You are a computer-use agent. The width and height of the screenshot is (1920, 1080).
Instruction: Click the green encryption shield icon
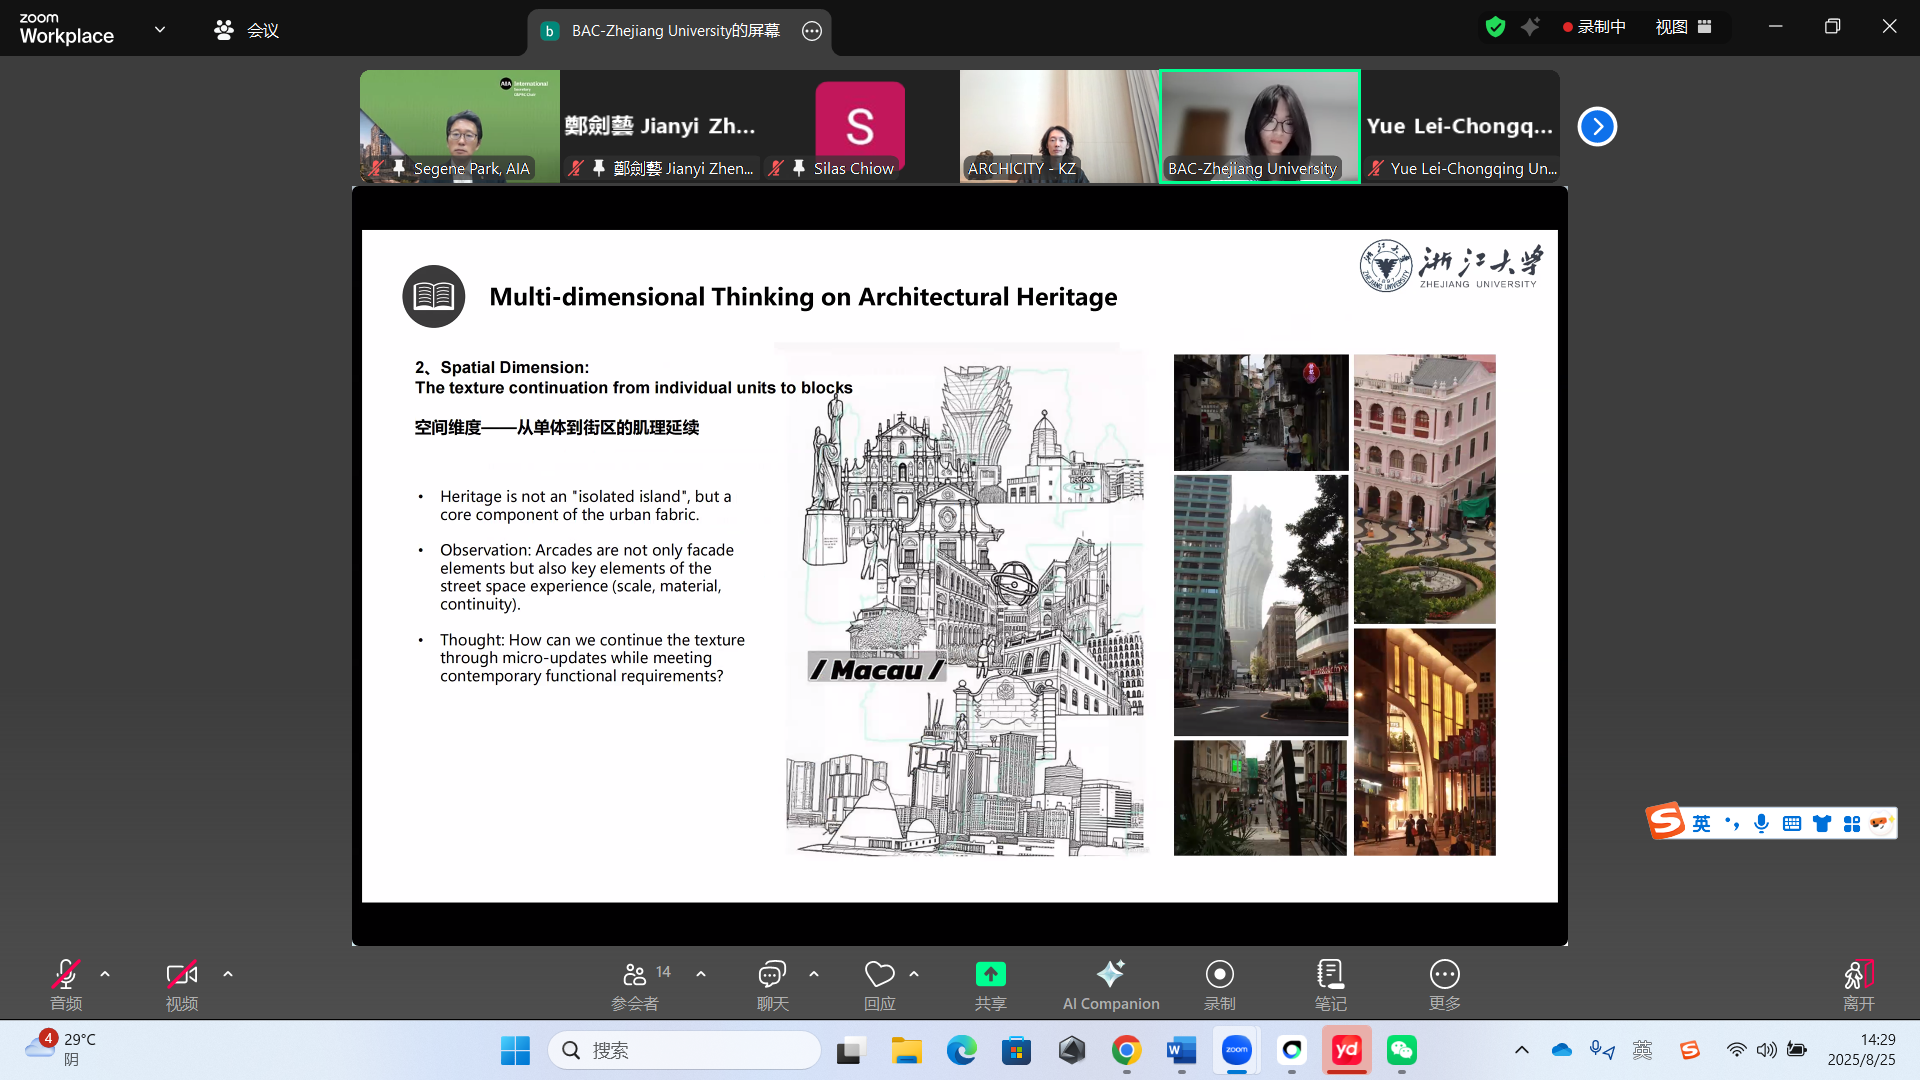click(x=1495, y=27)
